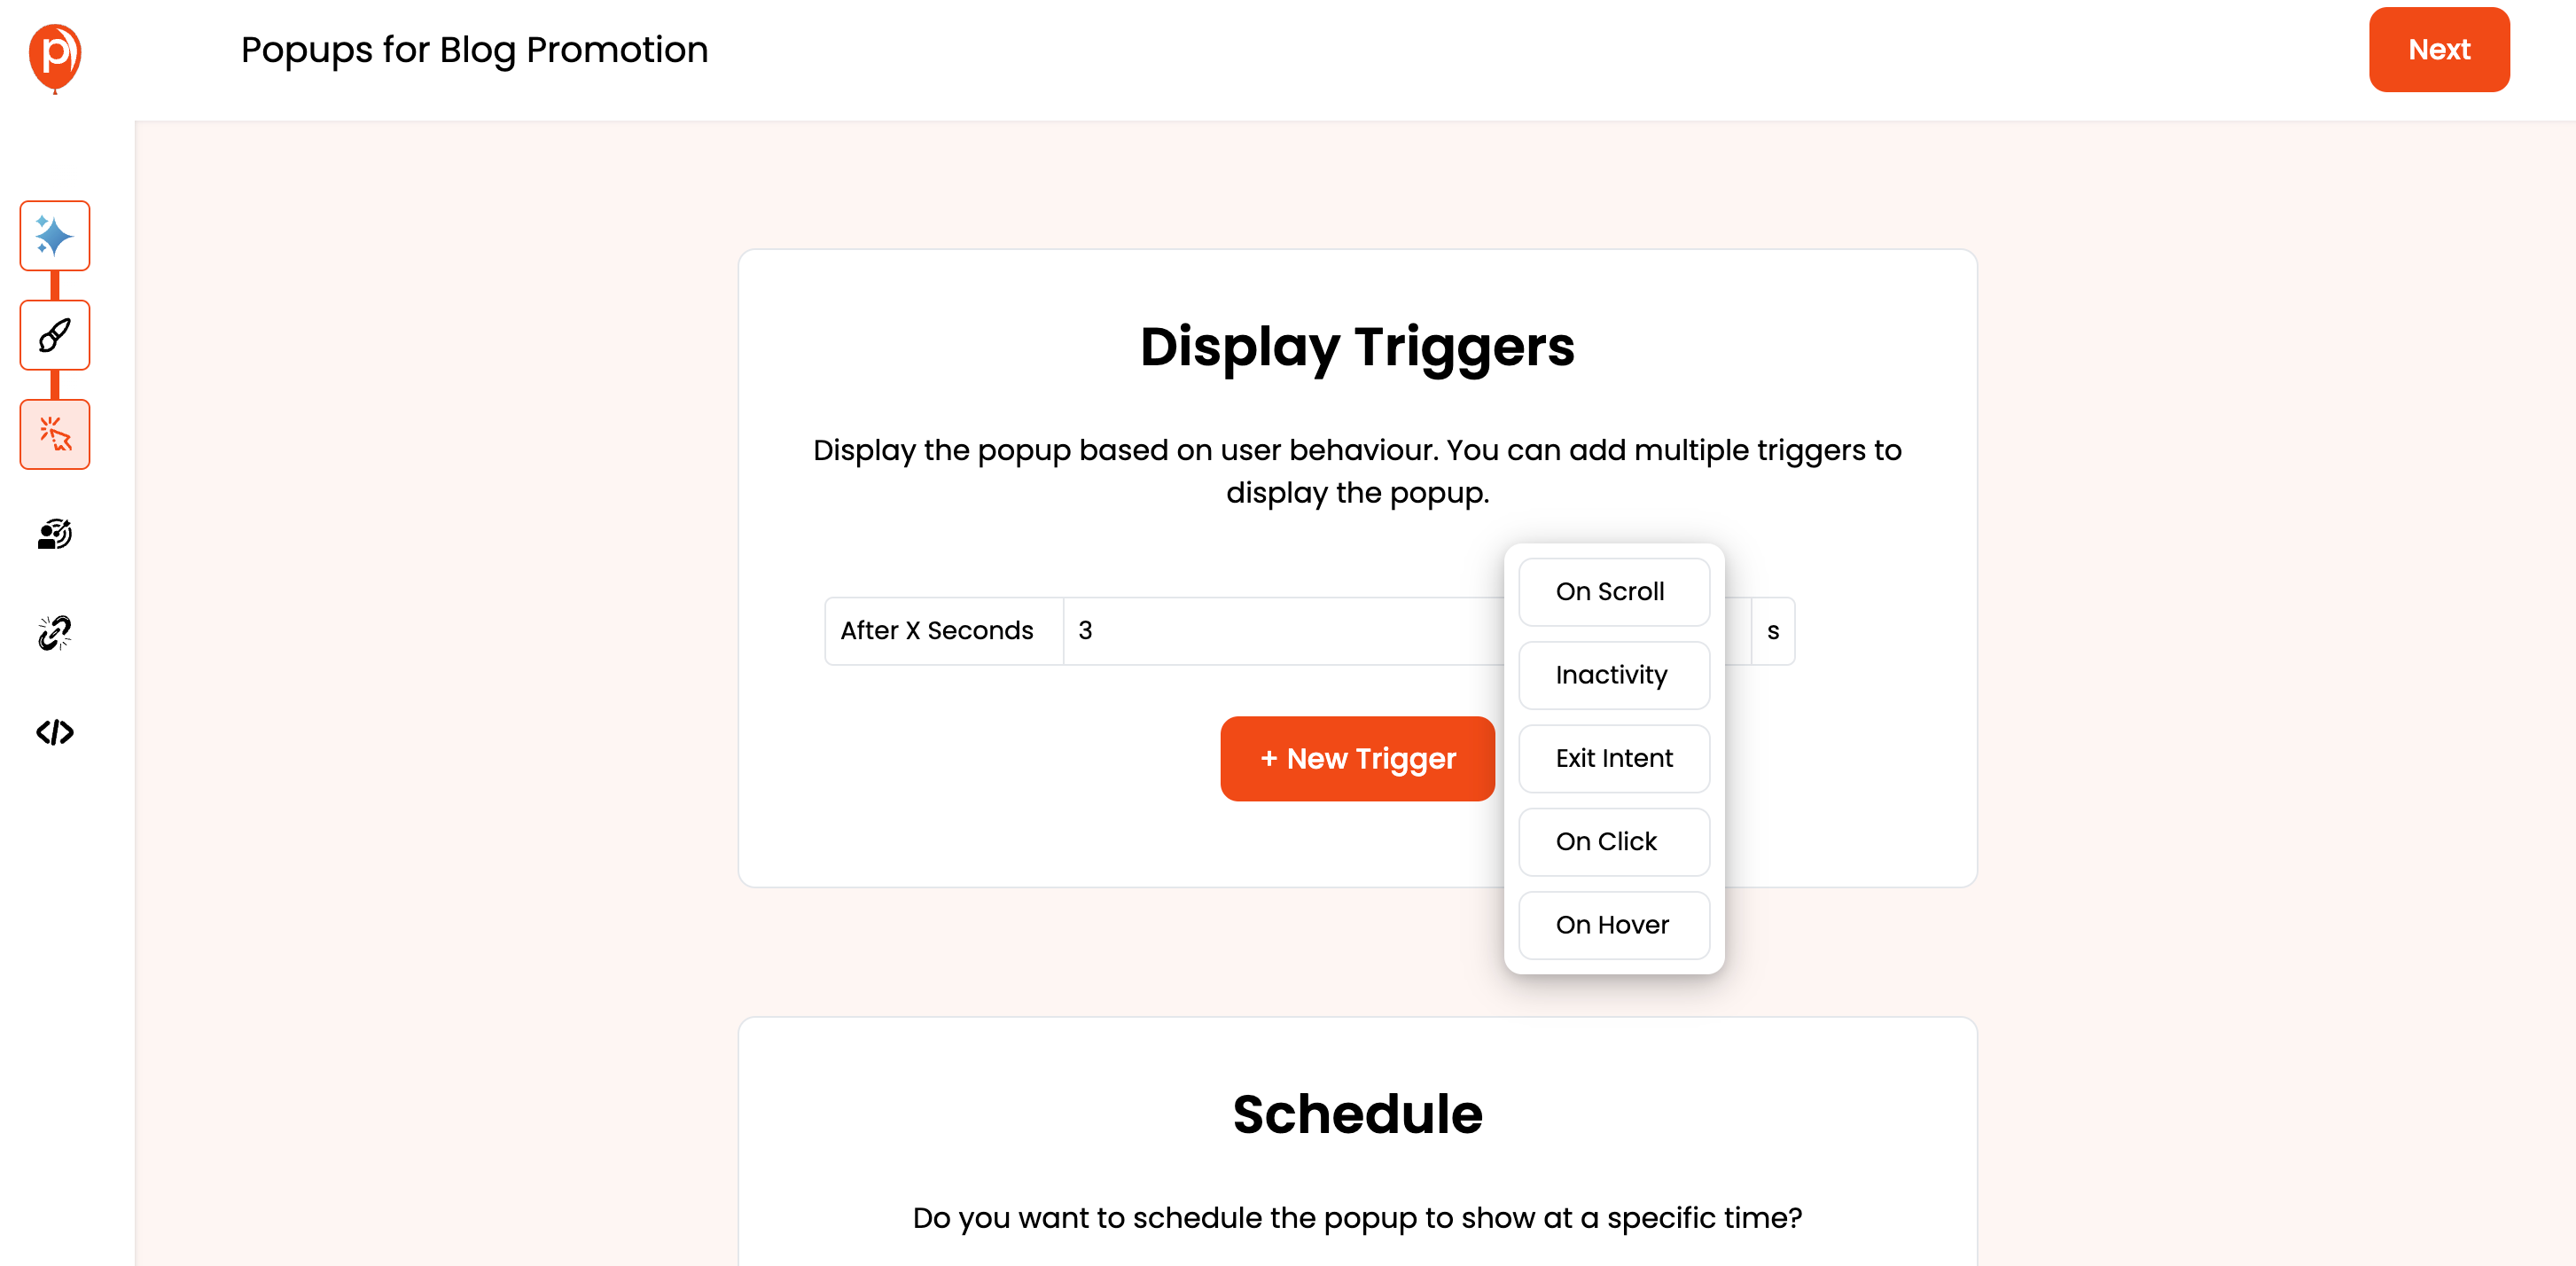Click the + New Trigger button
2576x1266 pixels.
click(1359, 759)
